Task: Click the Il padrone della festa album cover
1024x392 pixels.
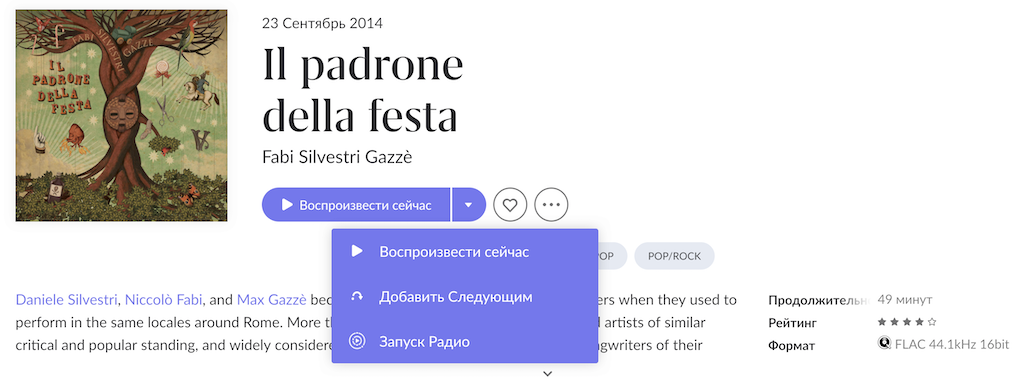Action: pos(121,116)
